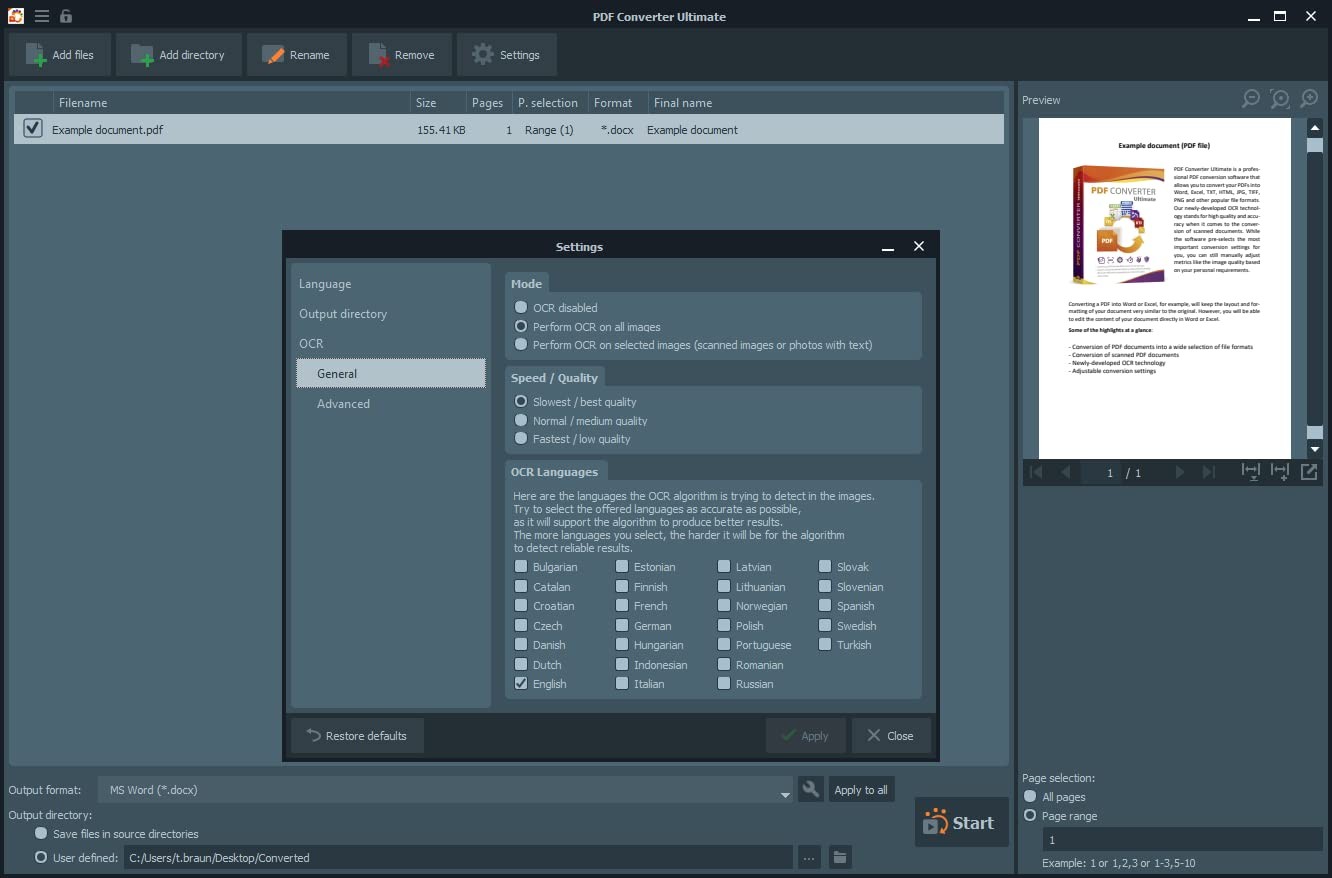Click the preview scrollbar up arrow
Image resolution: width=1332 pixels, height=878 pixels.
pos(1315,127)
